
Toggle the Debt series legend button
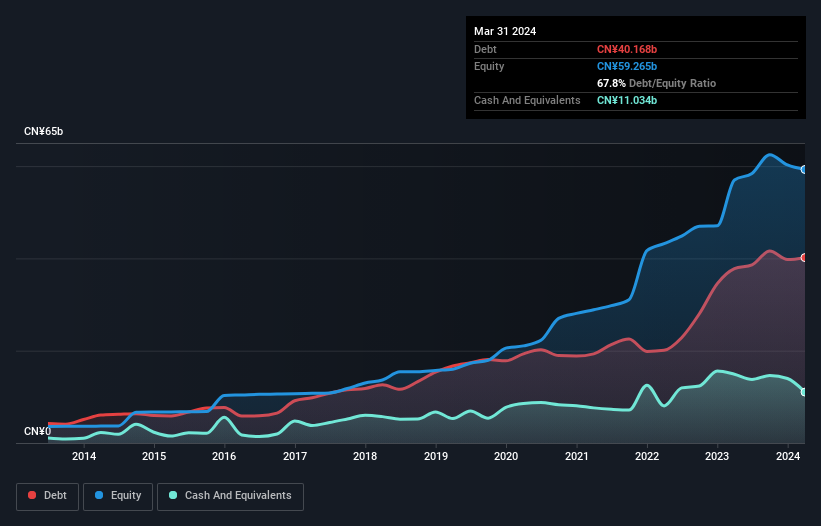(x=48, y=496)
